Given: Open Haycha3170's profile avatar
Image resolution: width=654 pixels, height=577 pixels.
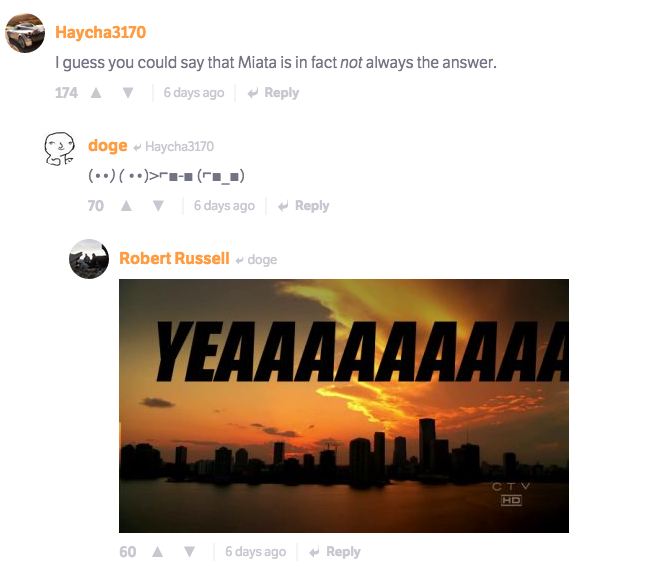Looking at the screenshot, I should [x=25, y=33].
